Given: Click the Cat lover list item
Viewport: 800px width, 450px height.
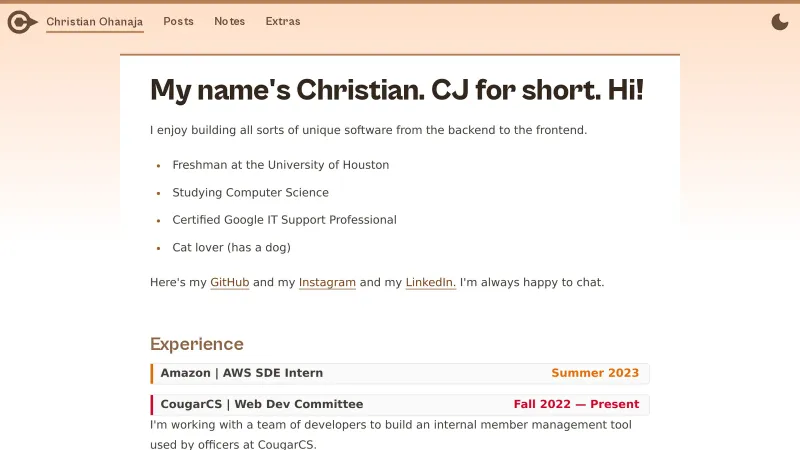Looking at the screenshot, I should click(x=231, y=247).
